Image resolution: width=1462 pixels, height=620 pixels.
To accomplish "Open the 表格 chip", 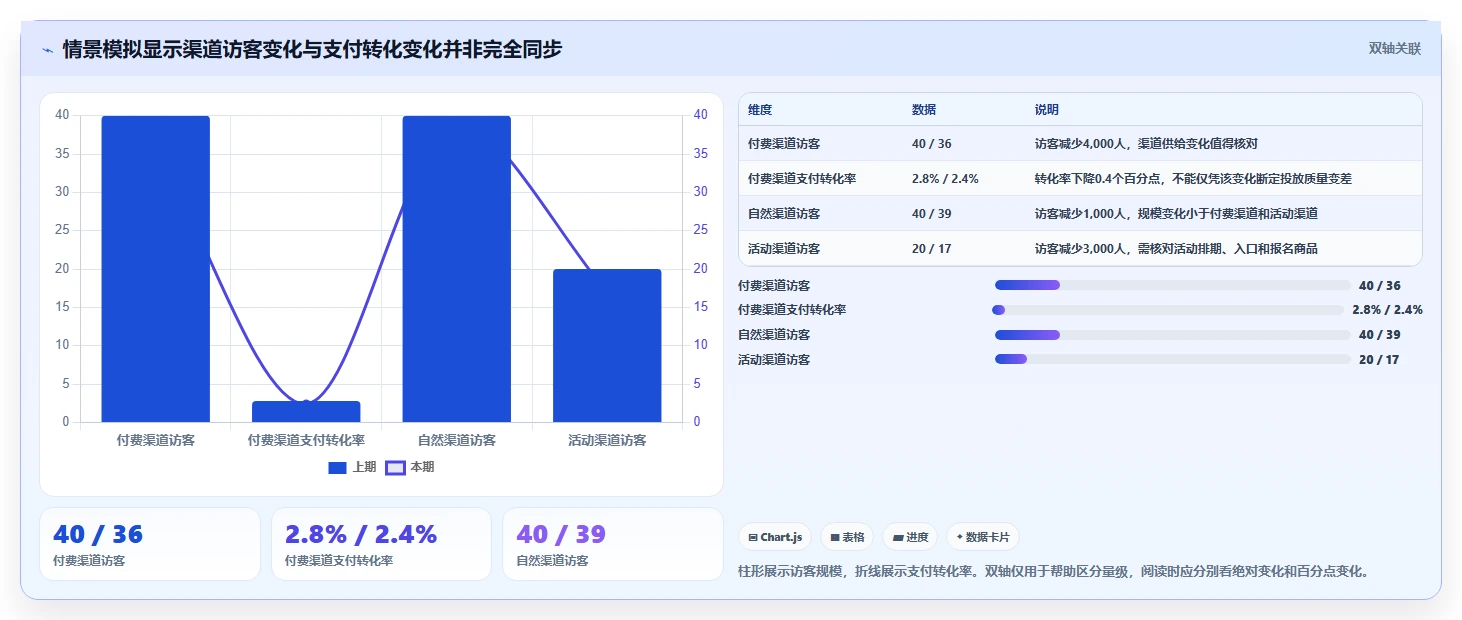I will click(847, 537).
